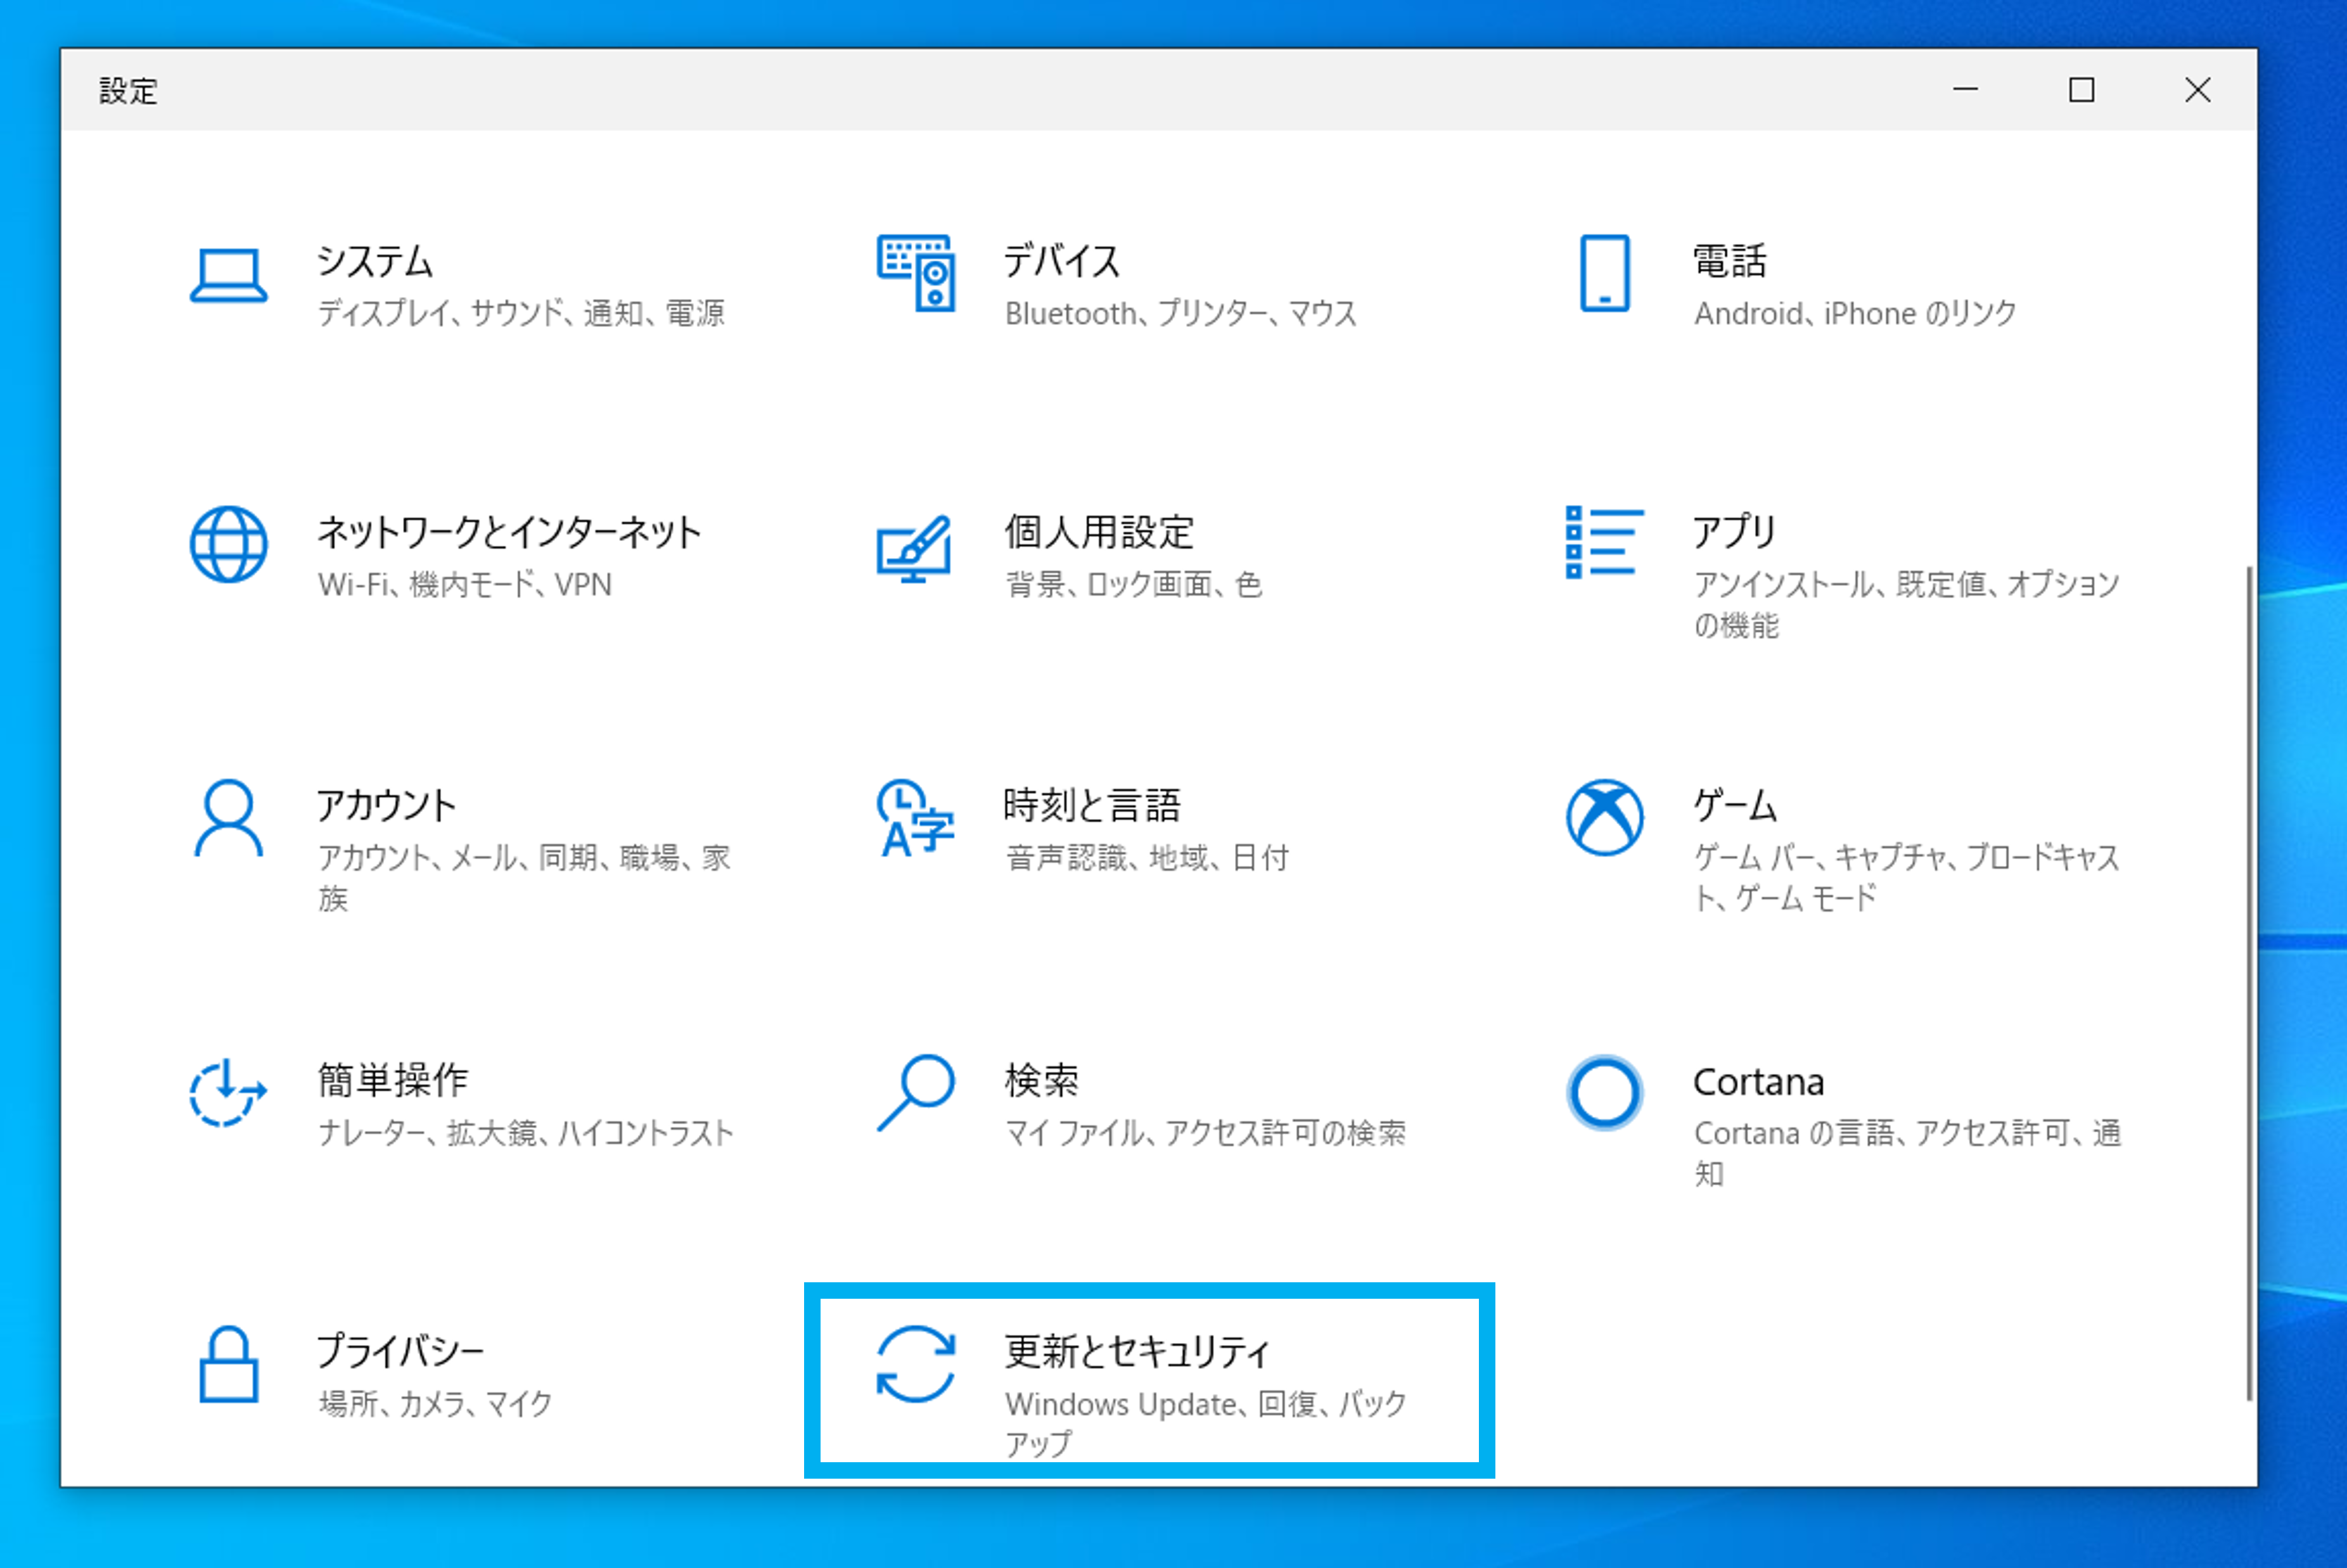The image size is (2347, 1568).
Task: Open the 時刻と言語 clock and letter icon
Action: coord(915,818)
